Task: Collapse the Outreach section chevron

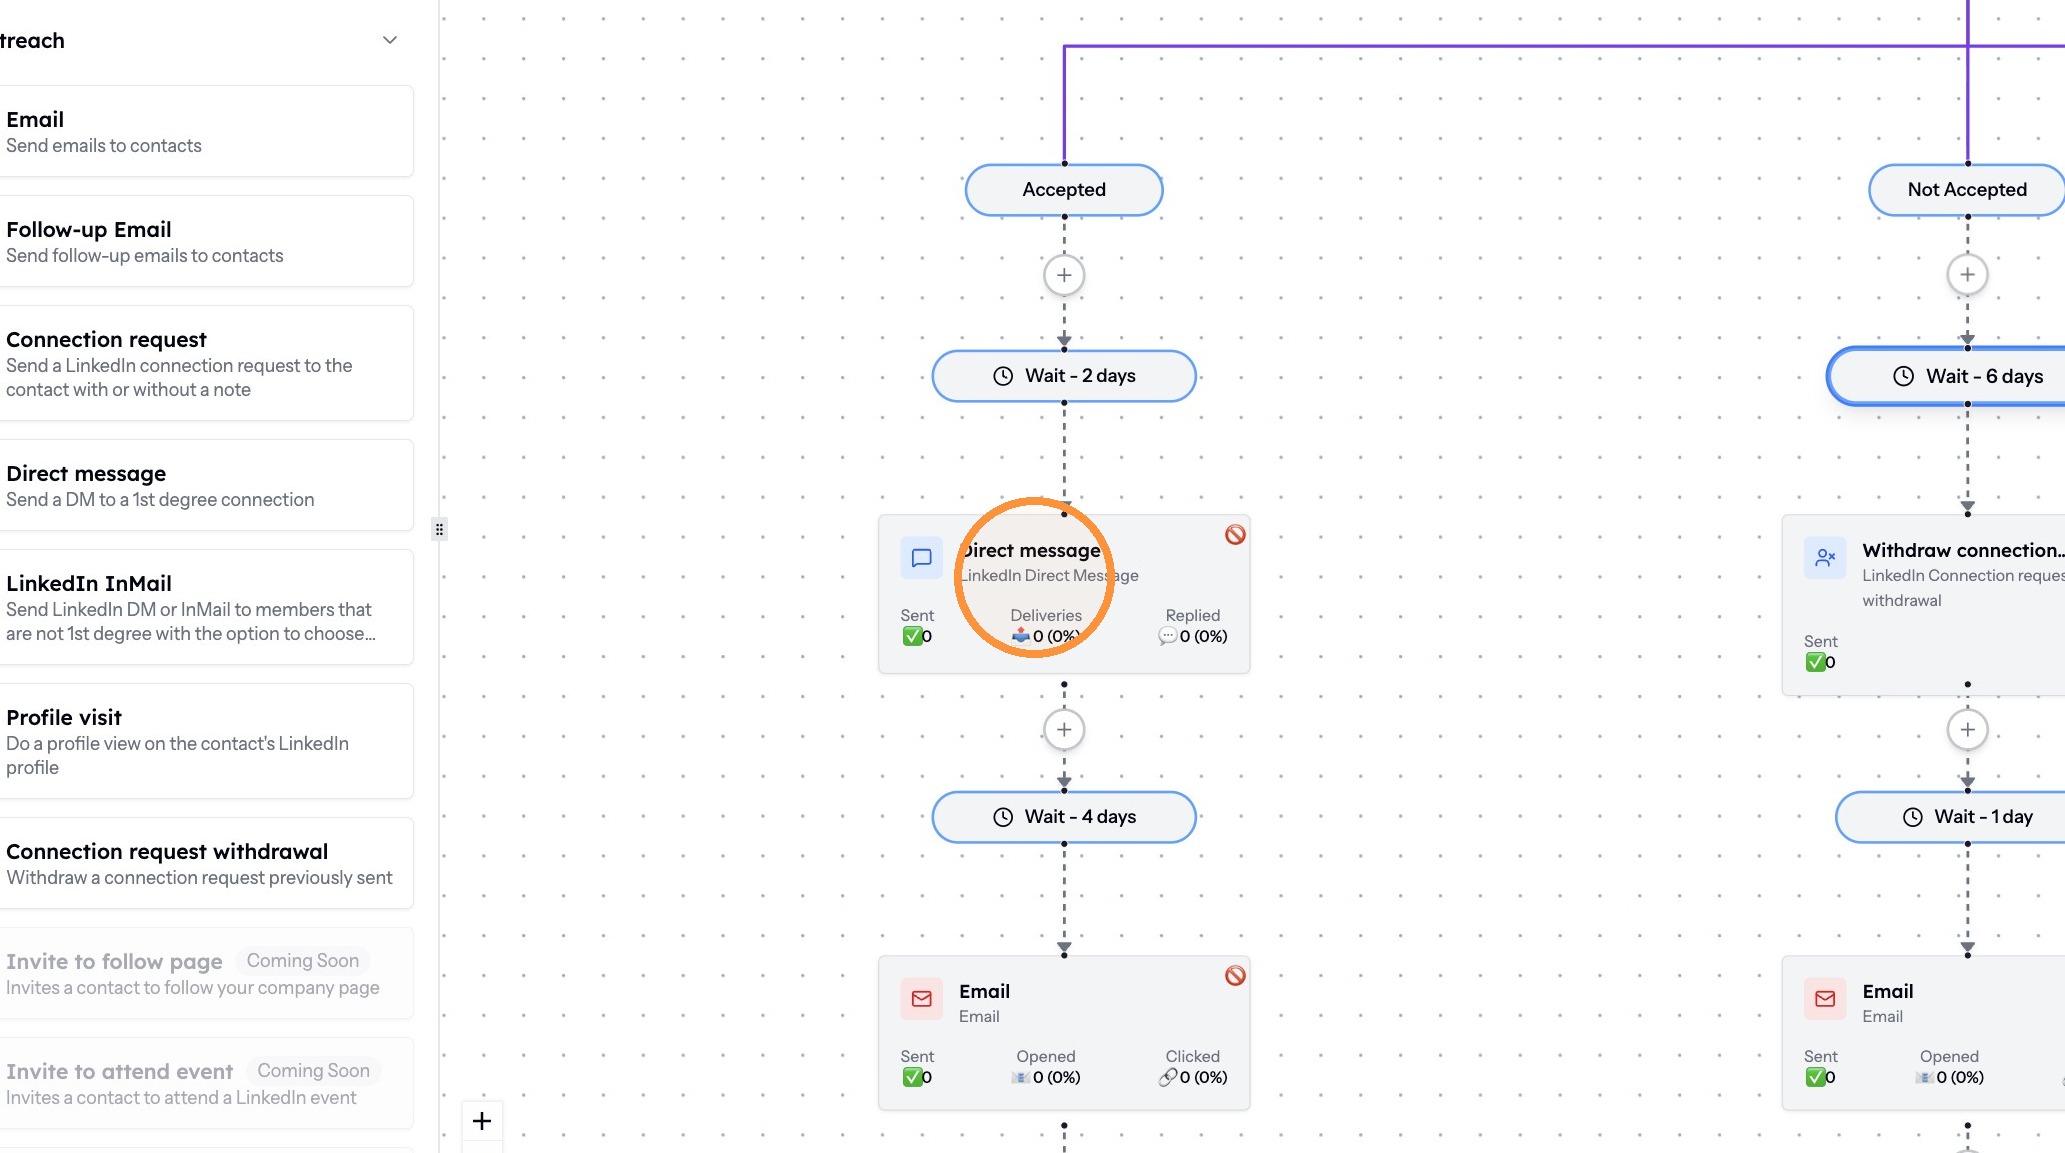Action: click(x=390, y=40)
